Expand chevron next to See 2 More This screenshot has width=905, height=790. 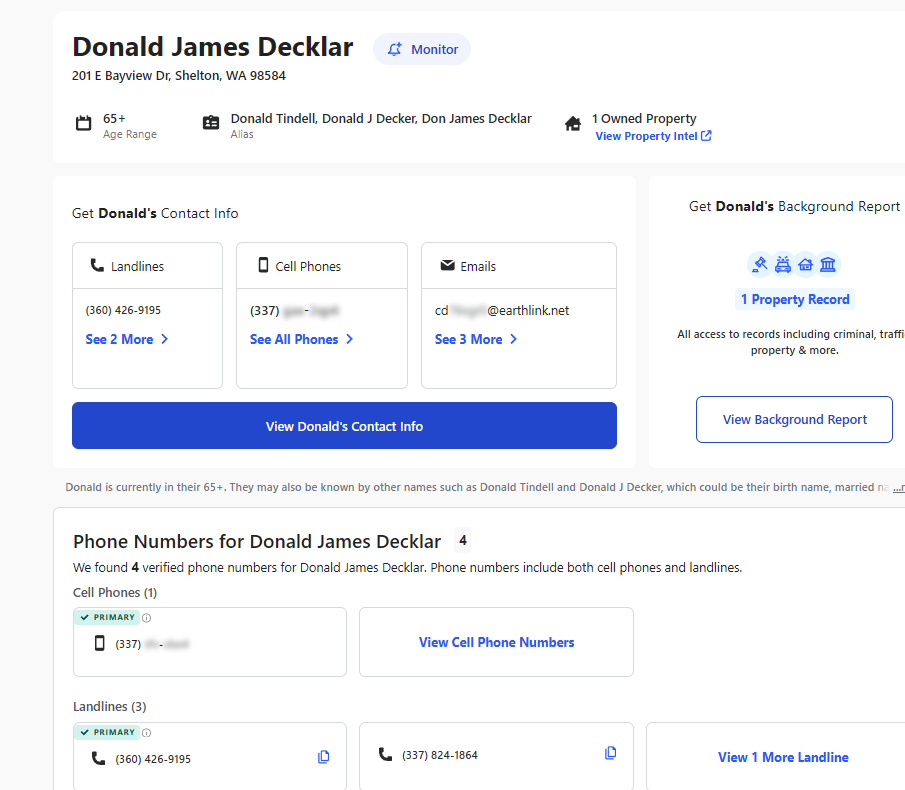(164, 339)
